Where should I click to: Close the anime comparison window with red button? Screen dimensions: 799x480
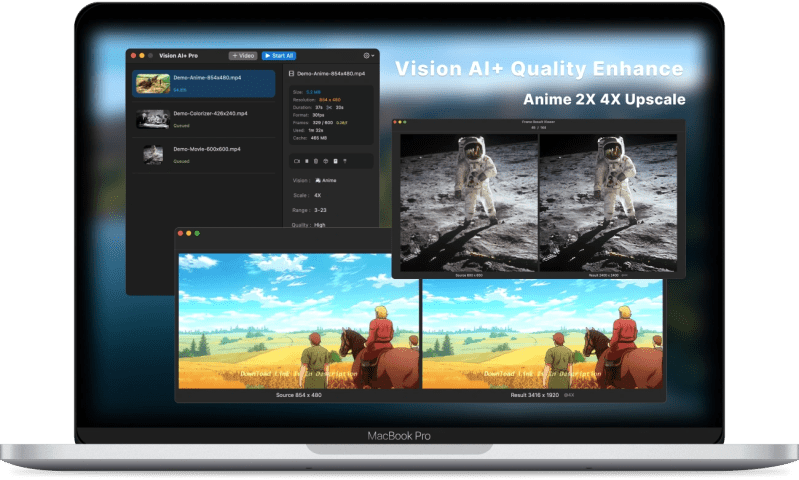click(x=180, y=233)
